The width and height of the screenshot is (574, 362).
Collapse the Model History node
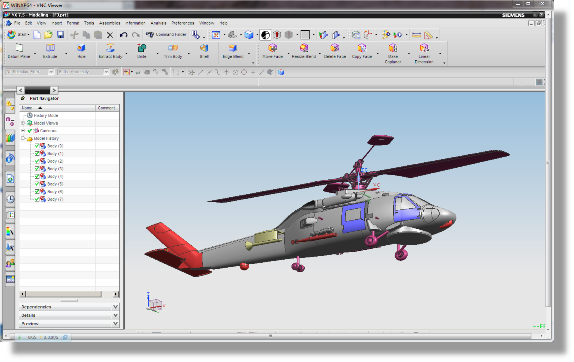point(23,138)
